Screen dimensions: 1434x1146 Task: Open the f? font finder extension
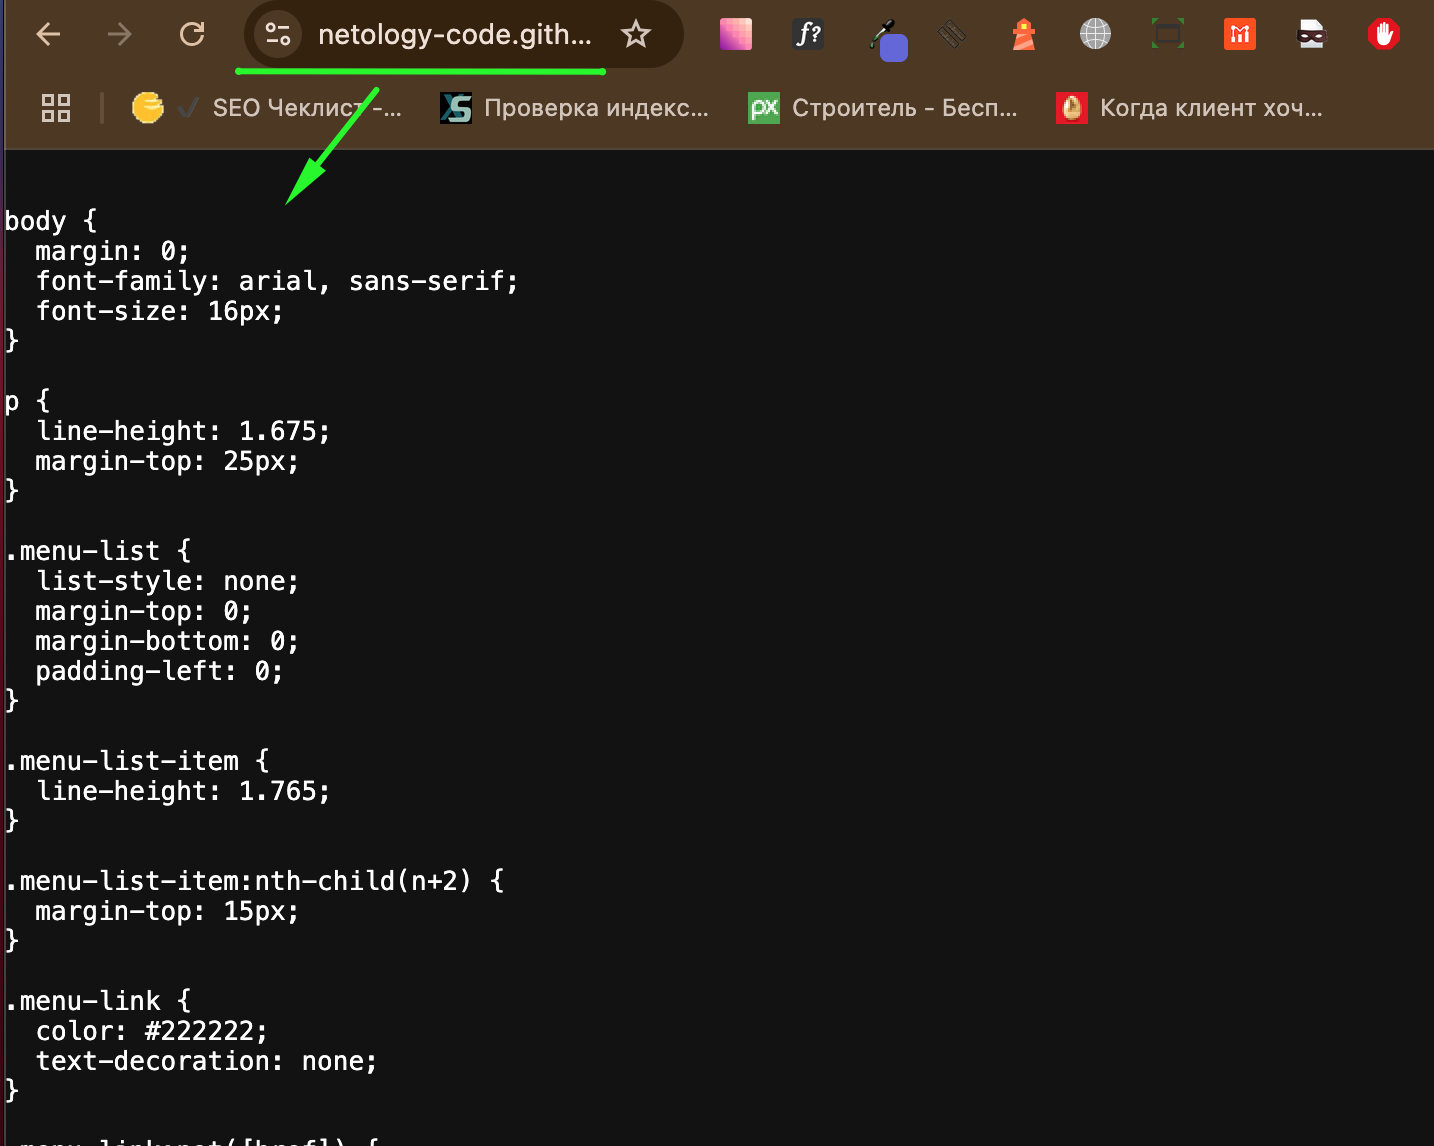(x=808, y=35)
